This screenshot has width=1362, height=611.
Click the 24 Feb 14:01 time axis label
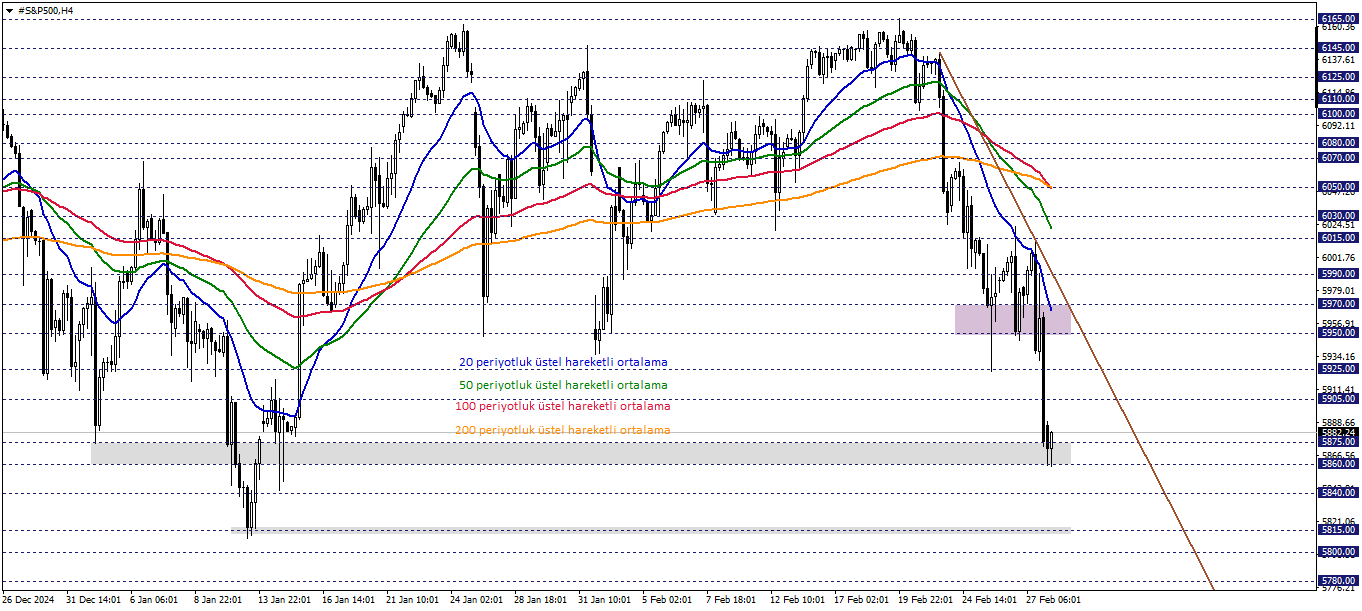coord(989,600)
